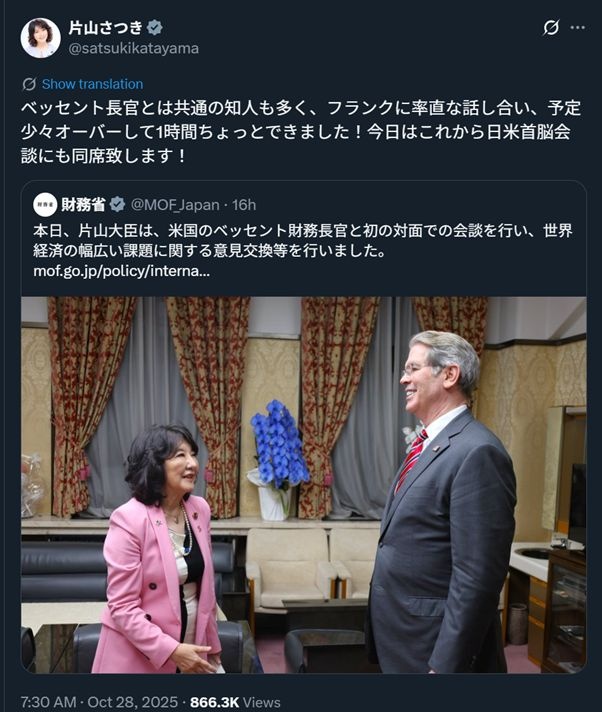Click the 財務省 verified badge
602x712 pixels.
point(118,205)
